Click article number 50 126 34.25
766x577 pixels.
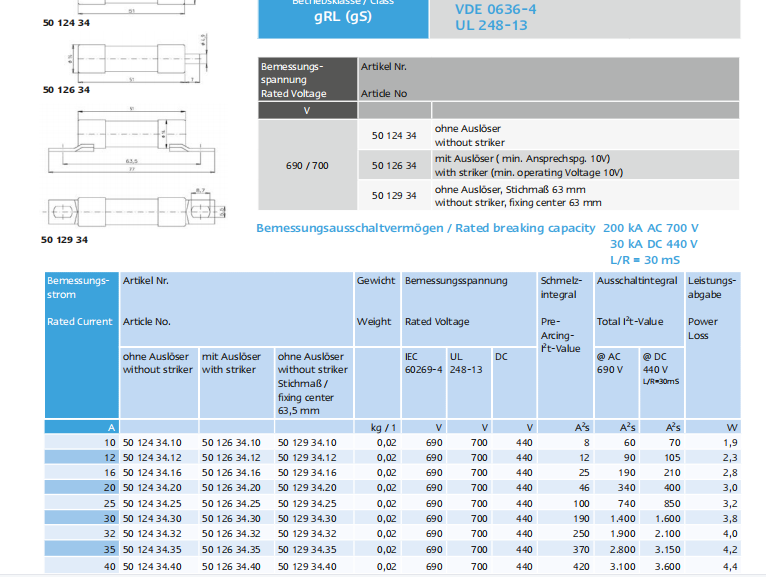coord(231,504)
